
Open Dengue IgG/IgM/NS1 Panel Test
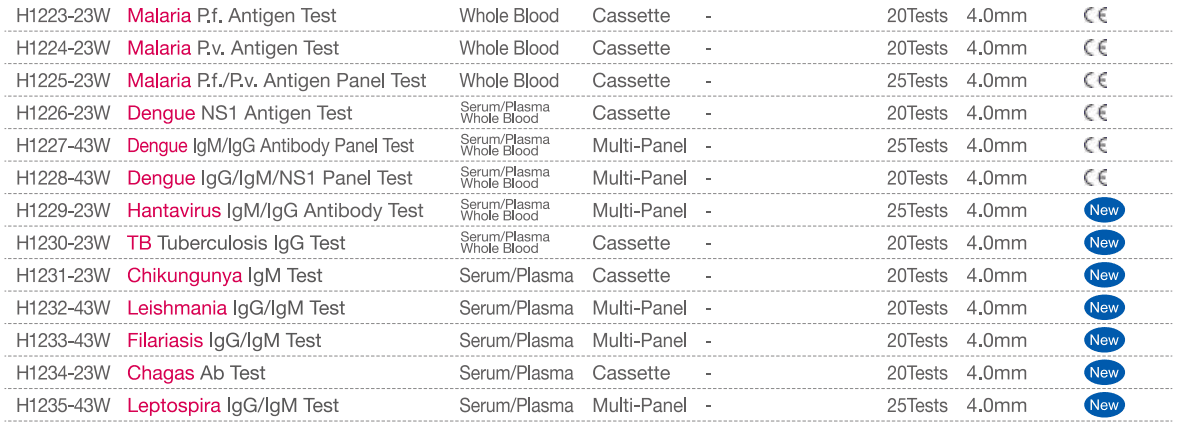pos(269,178)
